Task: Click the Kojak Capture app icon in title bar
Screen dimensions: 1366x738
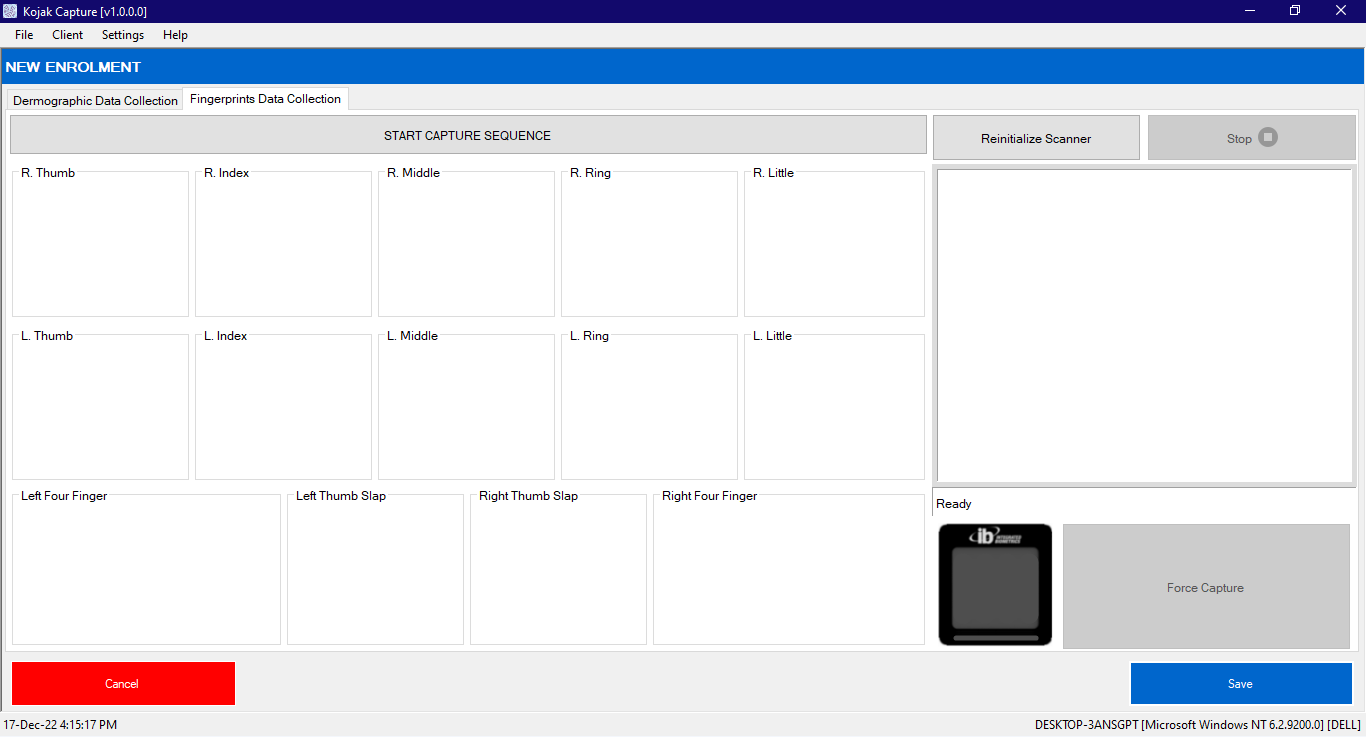Action: [x=11, y=11]
